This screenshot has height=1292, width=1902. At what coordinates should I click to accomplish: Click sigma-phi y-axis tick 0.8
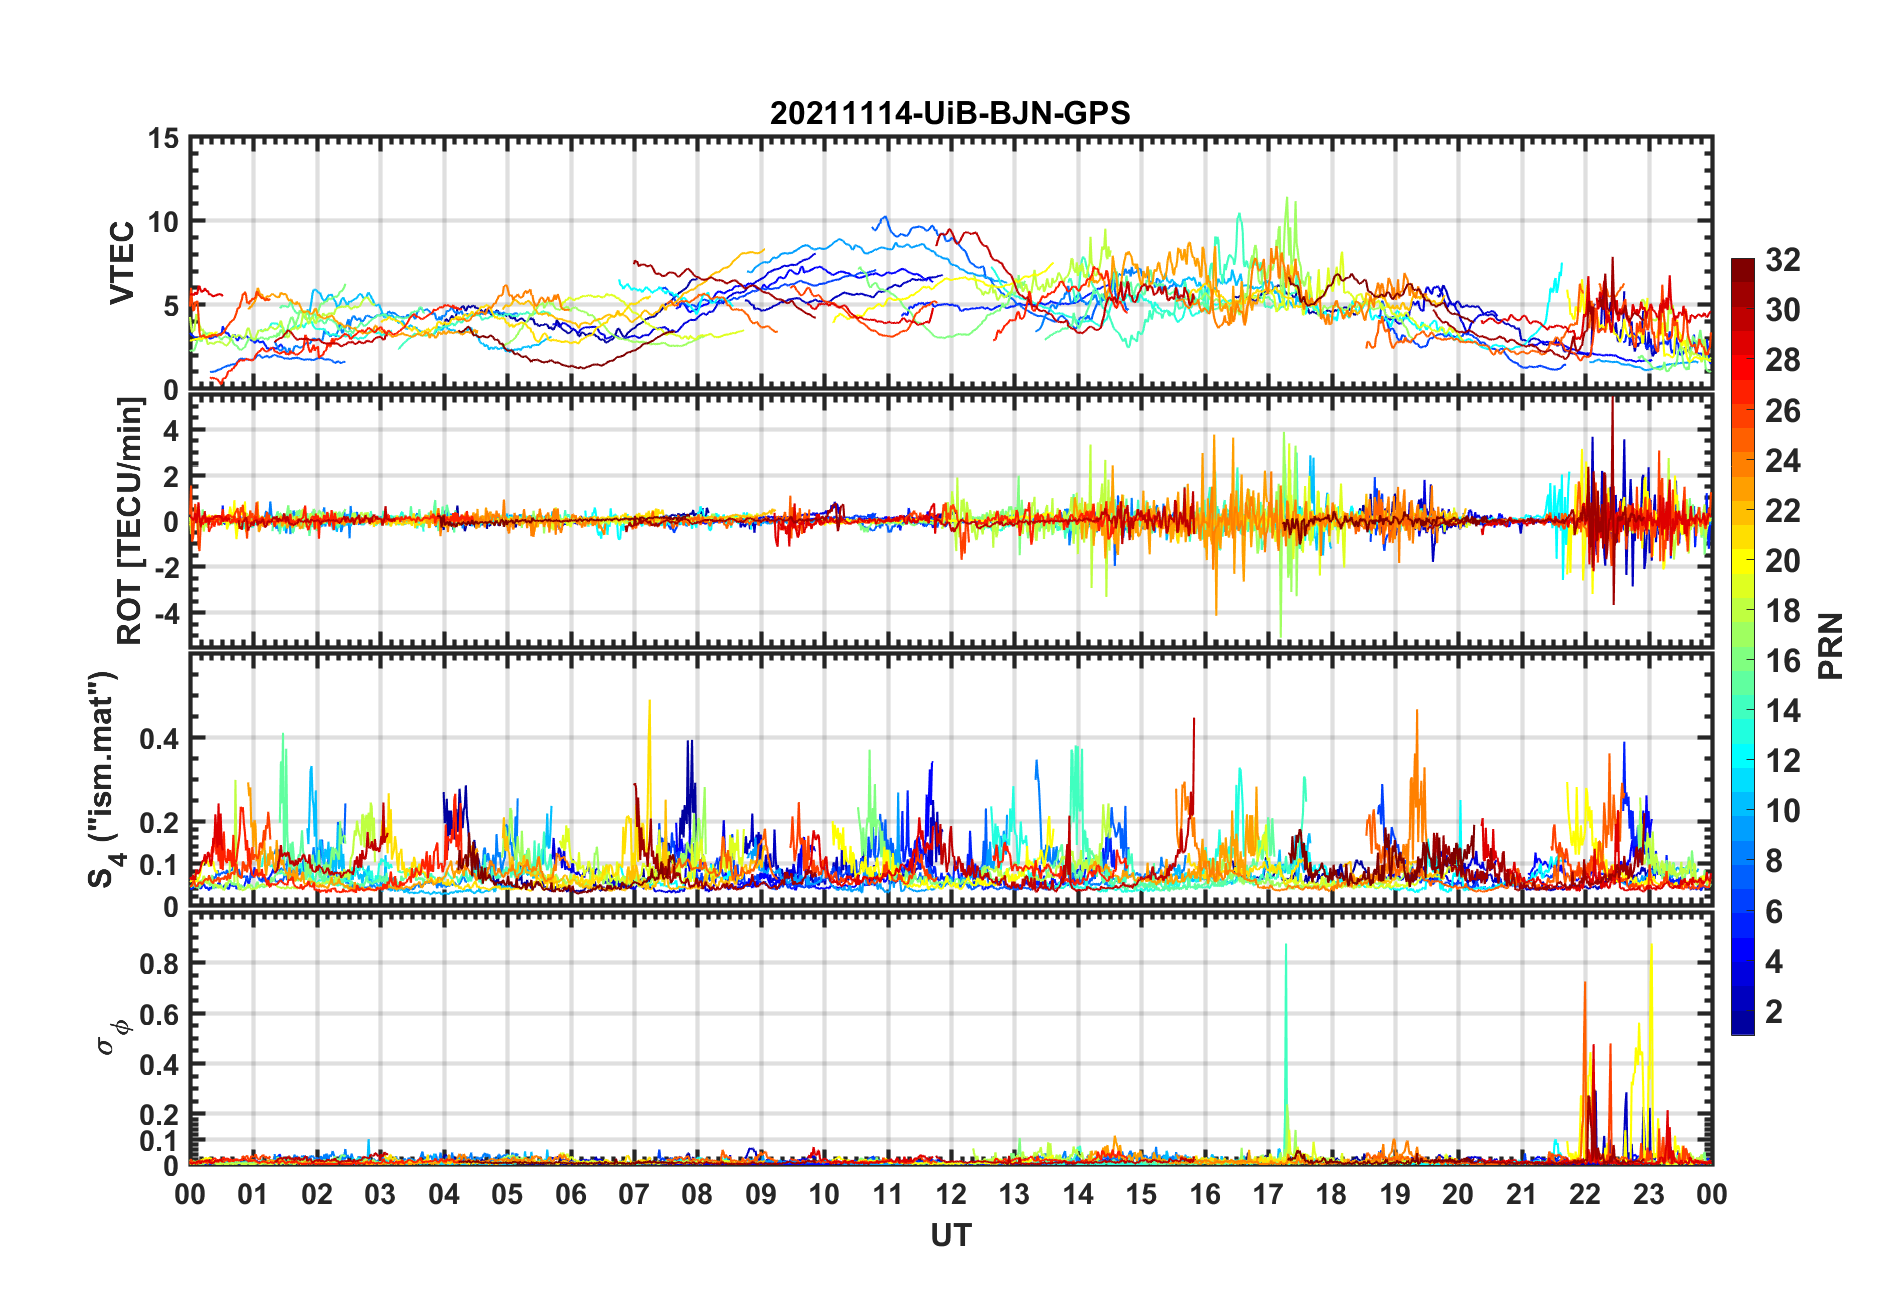pos(160,964)
